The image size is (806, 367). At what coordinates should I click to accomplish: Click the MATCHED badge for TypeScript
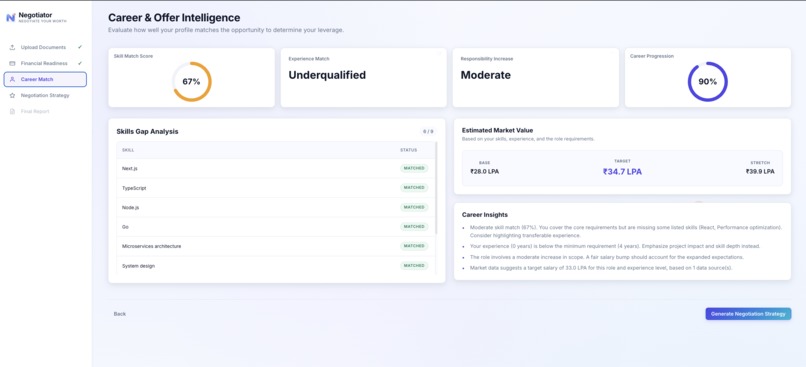coord(414,188)
